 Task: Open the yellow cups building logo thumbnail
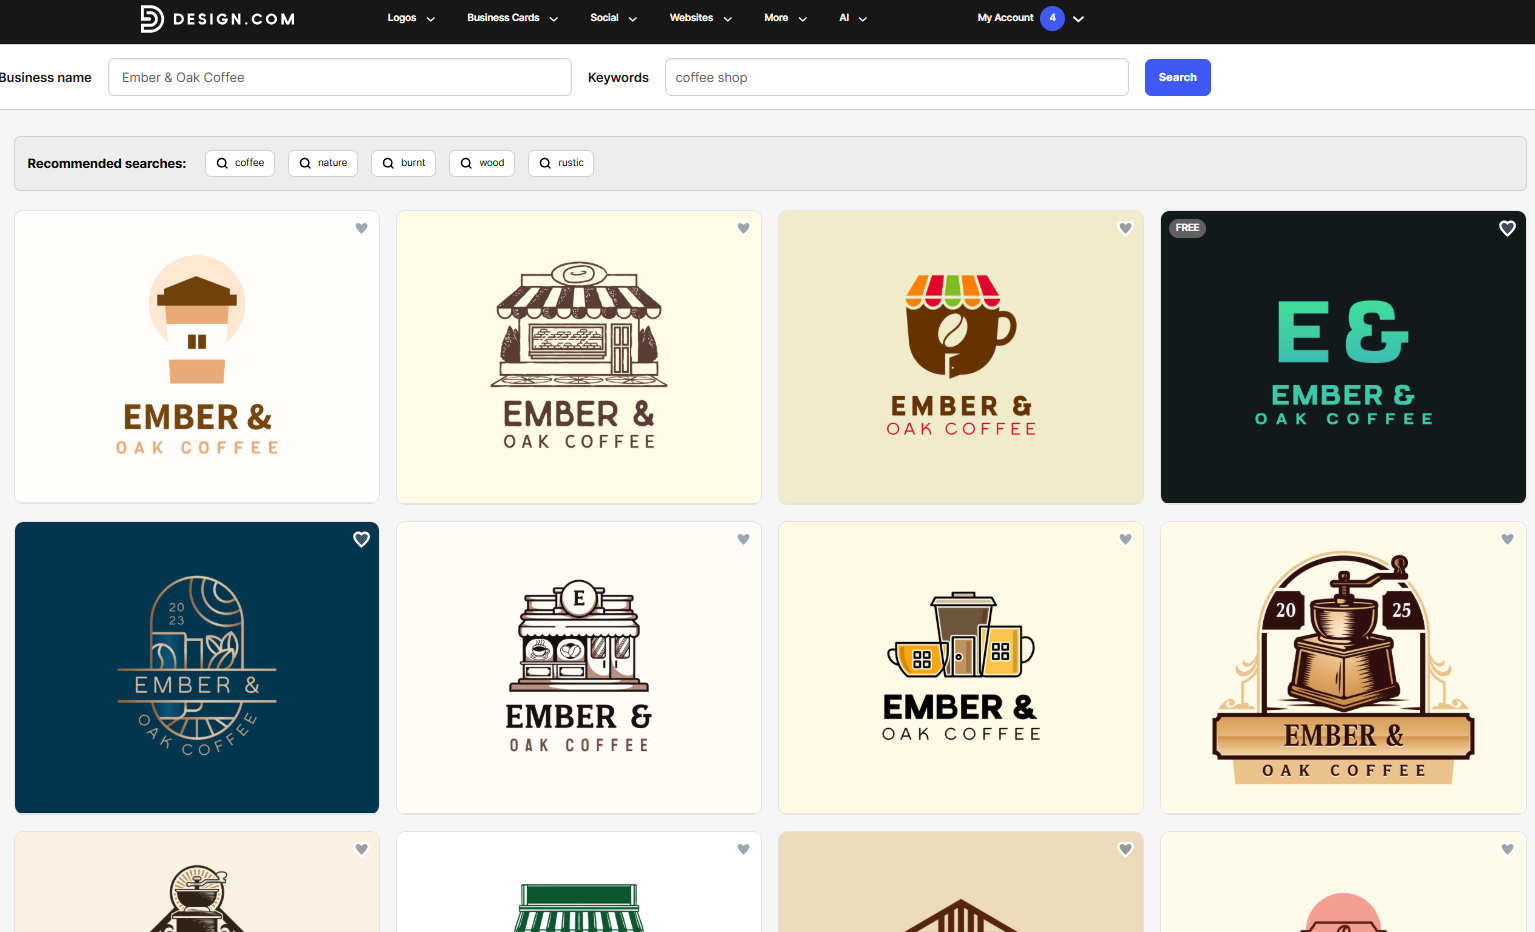961,668
